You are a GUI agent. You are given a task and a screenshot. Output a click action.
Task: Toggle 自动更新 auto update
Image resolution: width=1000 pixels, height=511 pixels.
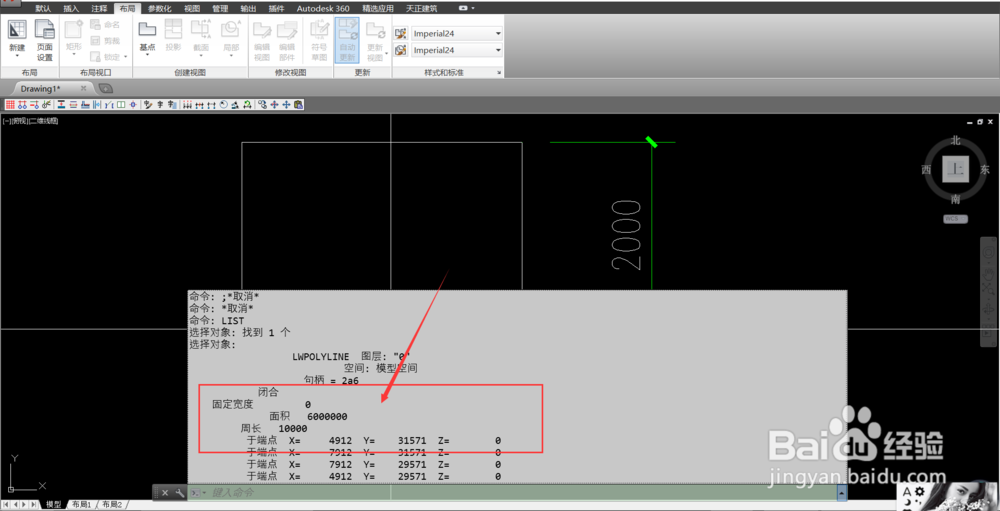point(347,40)
